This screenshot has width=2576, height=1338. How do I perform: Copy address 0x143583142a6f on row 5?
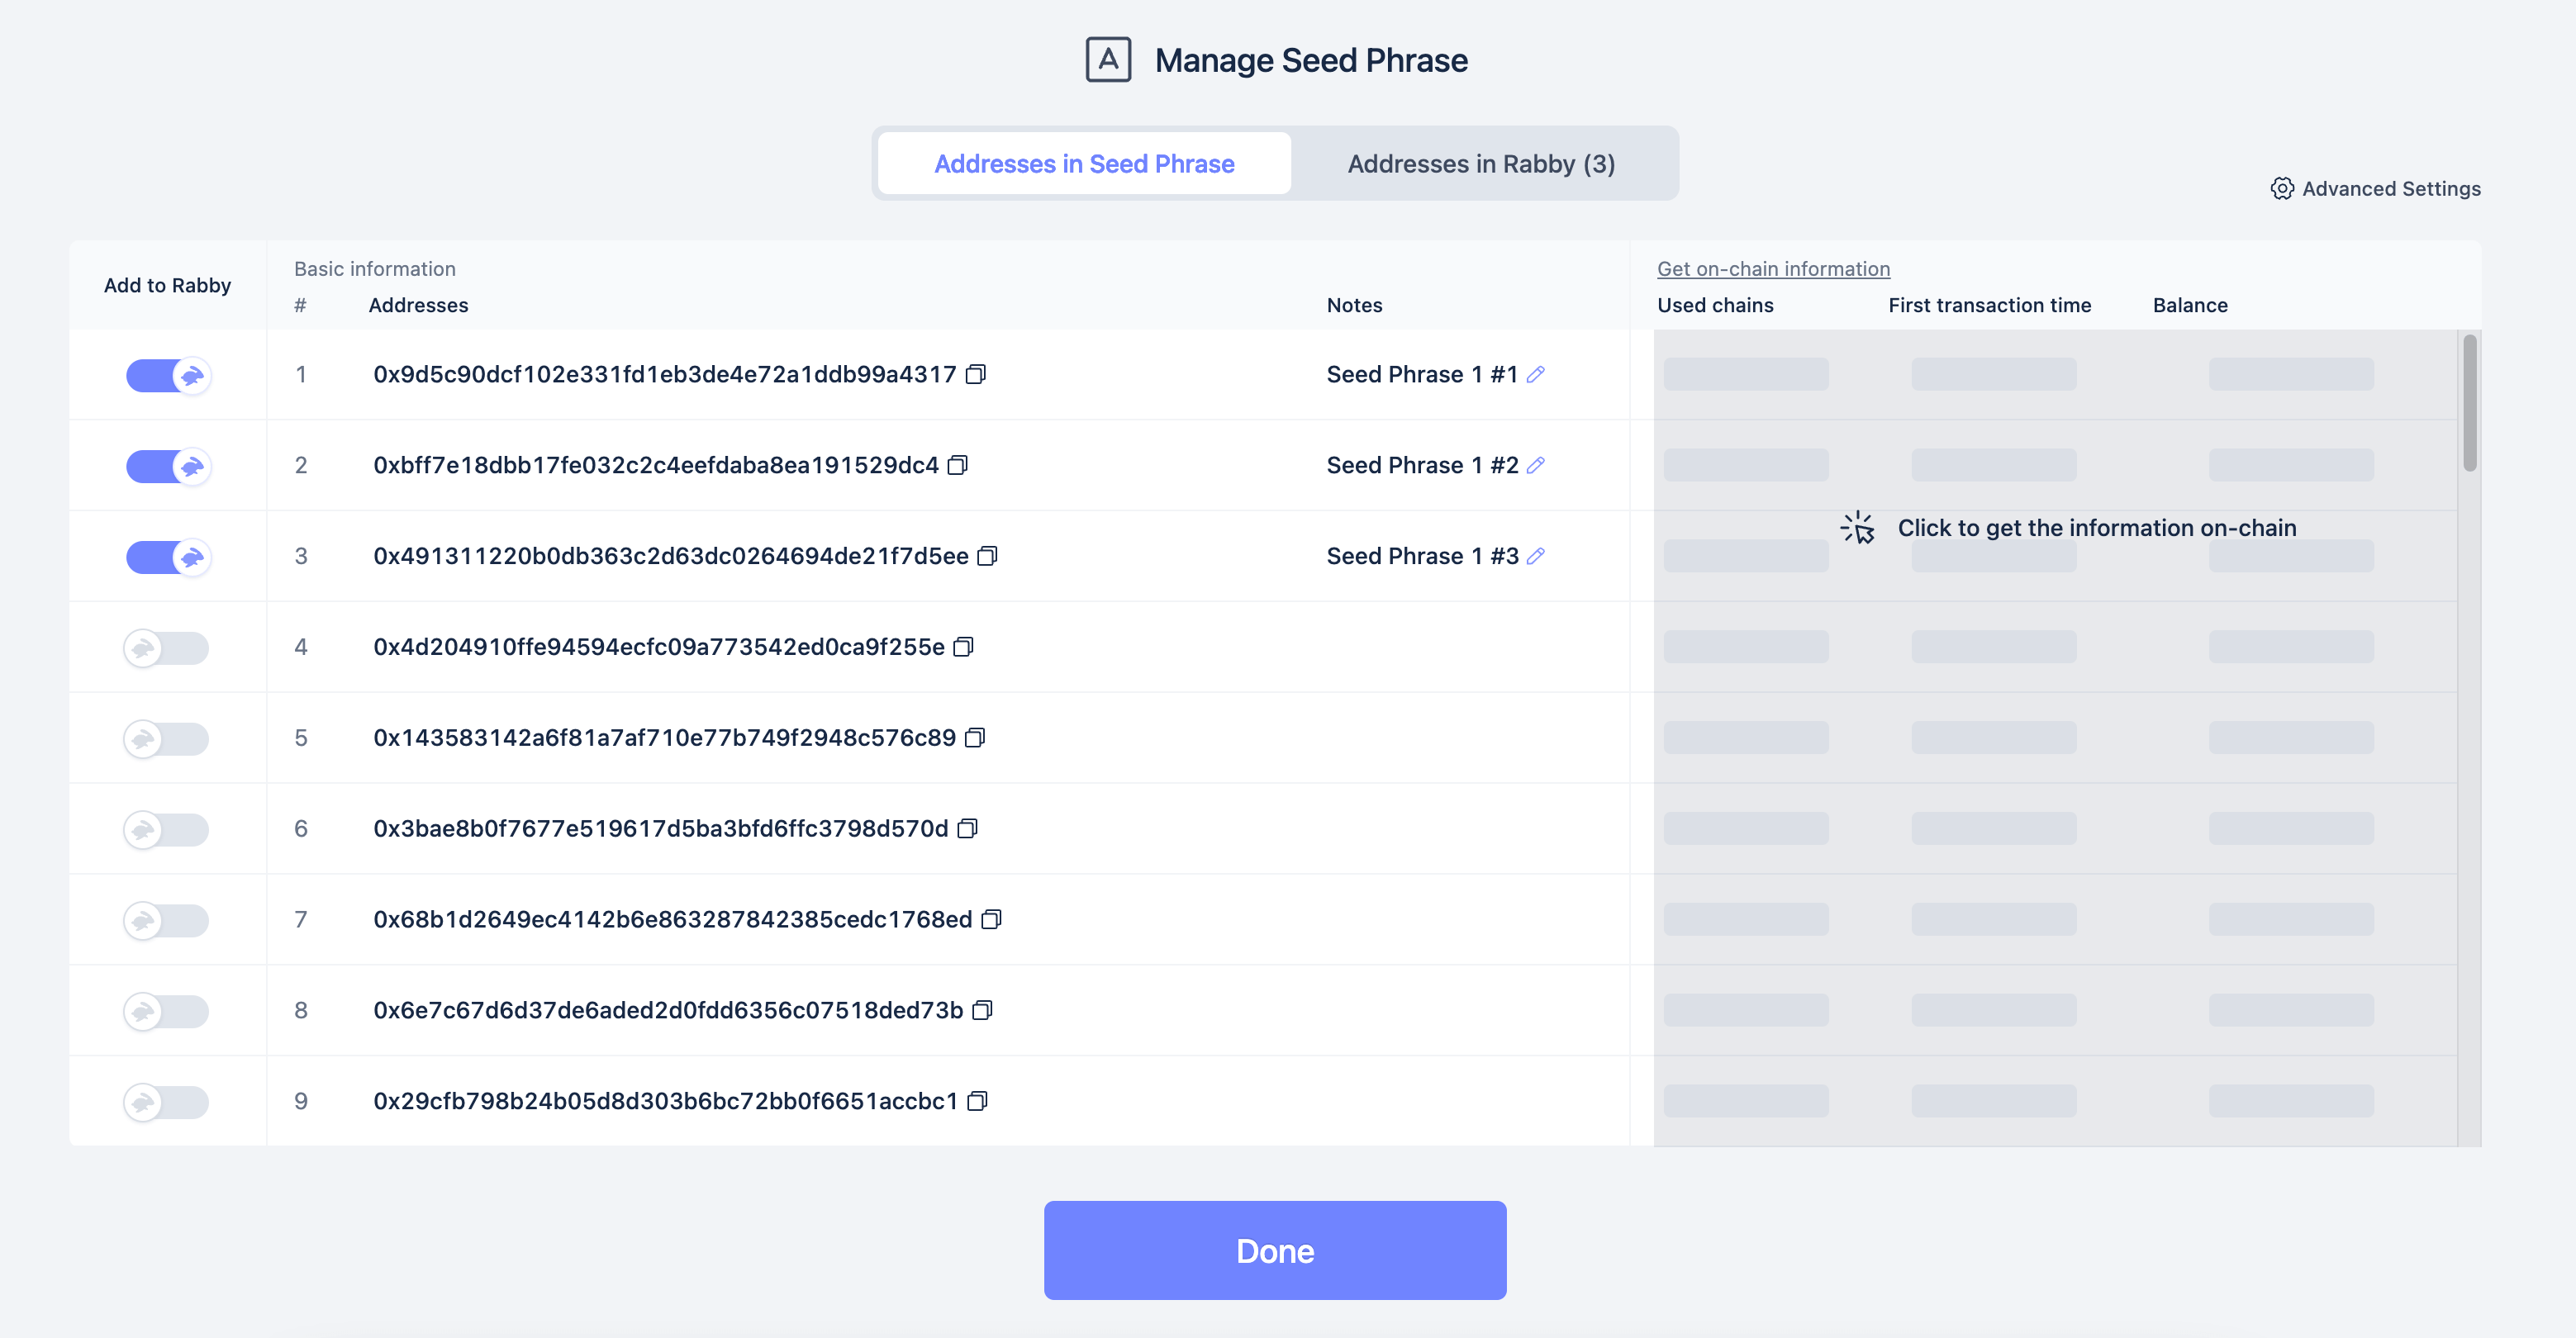[975, 738]
